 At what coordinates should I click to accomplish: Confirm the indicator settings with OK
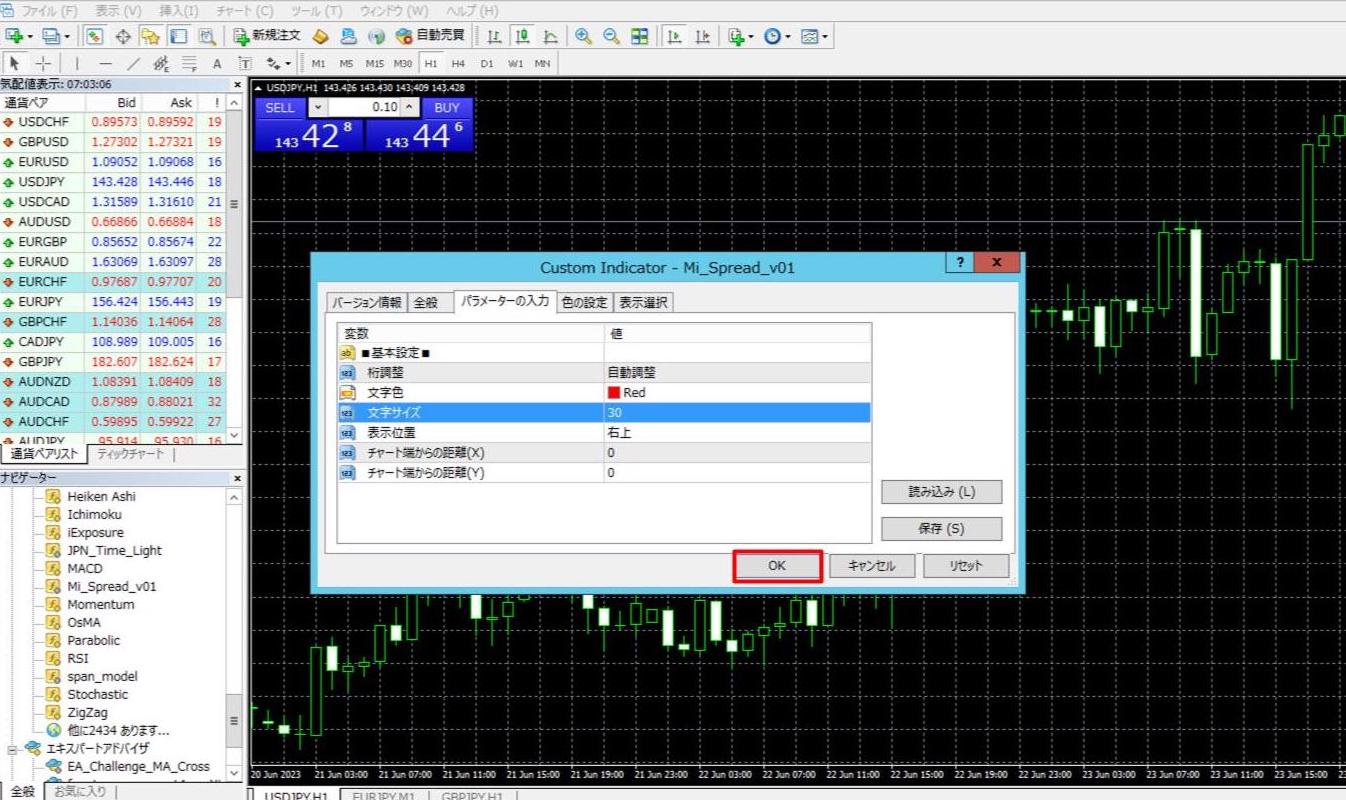777,565
